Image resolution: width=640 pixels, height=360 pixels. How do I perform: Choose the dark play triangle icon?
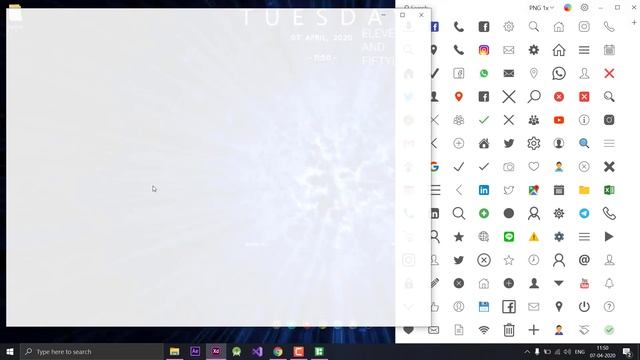[x=609, y=237]
